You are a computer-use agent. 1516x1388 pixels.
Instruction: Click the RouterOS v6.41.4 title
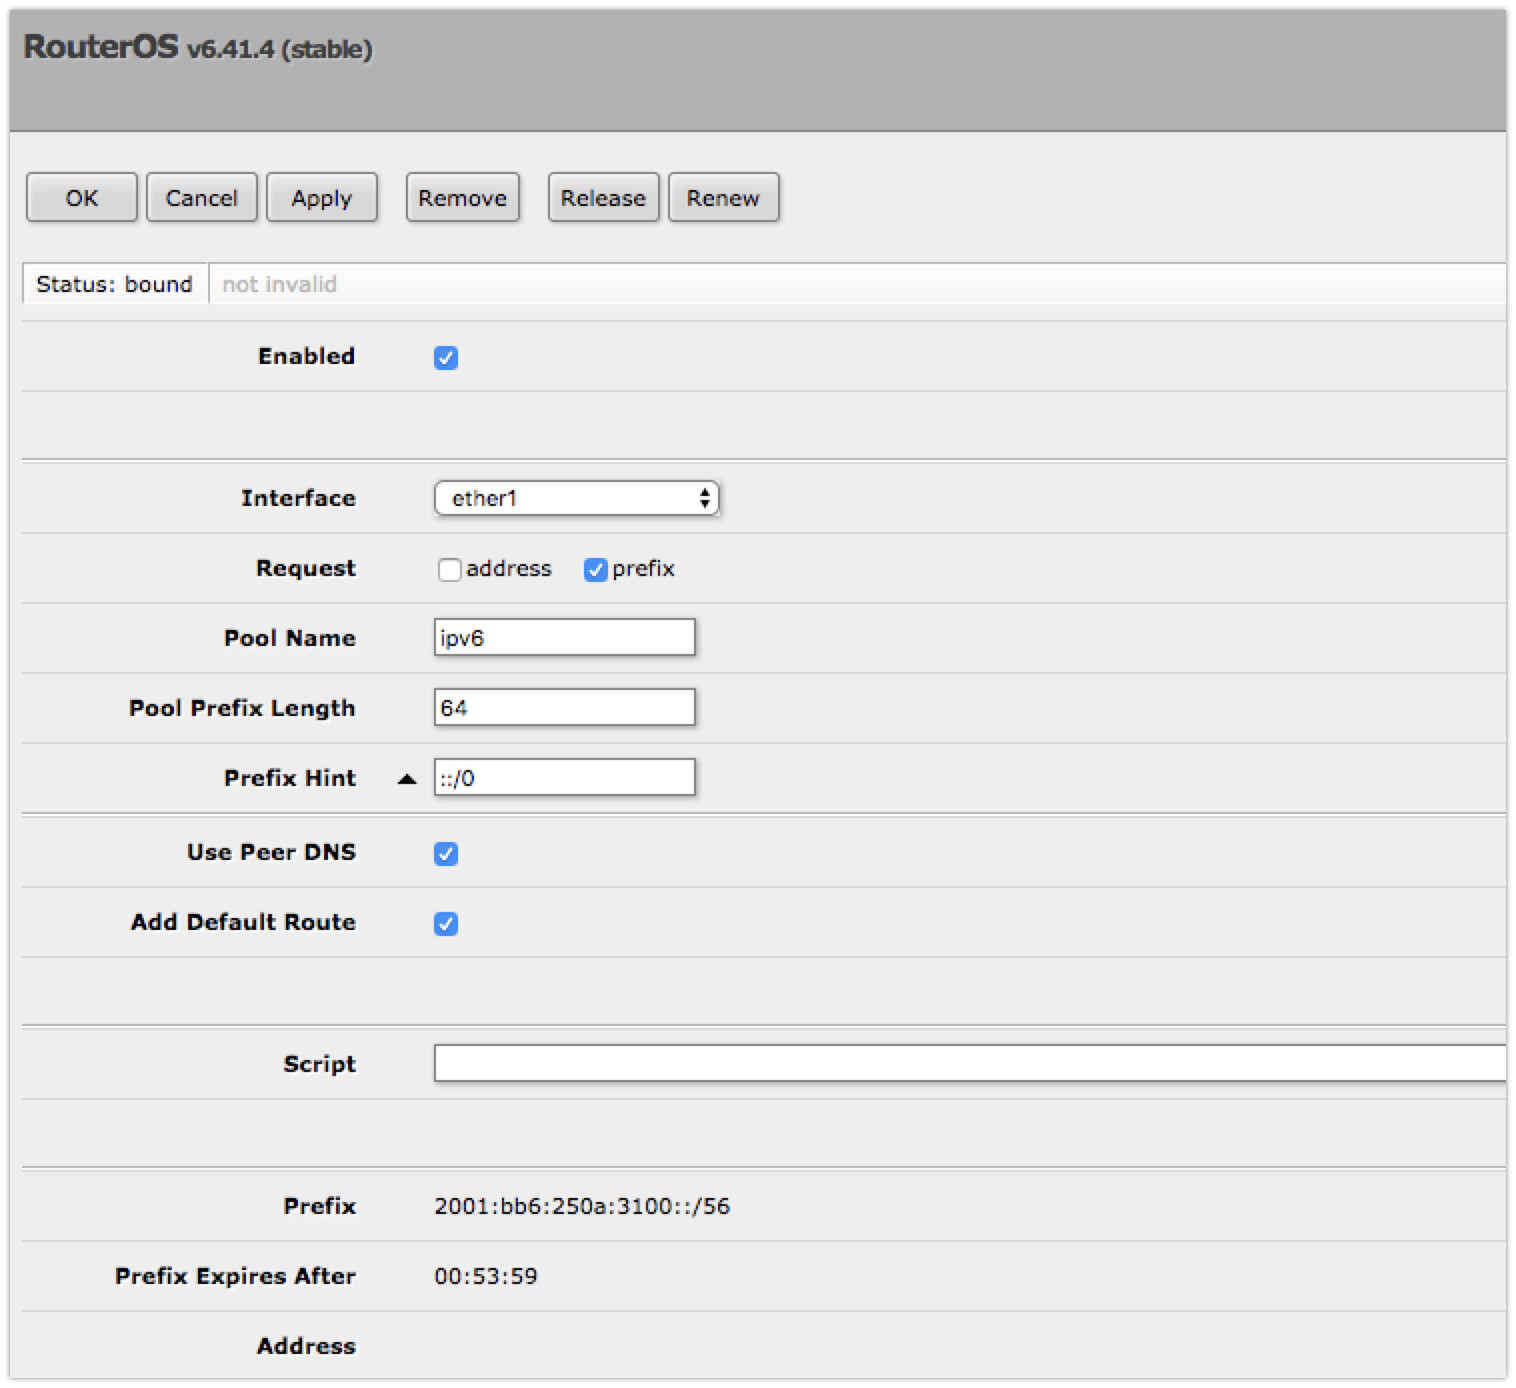point(198,47)
